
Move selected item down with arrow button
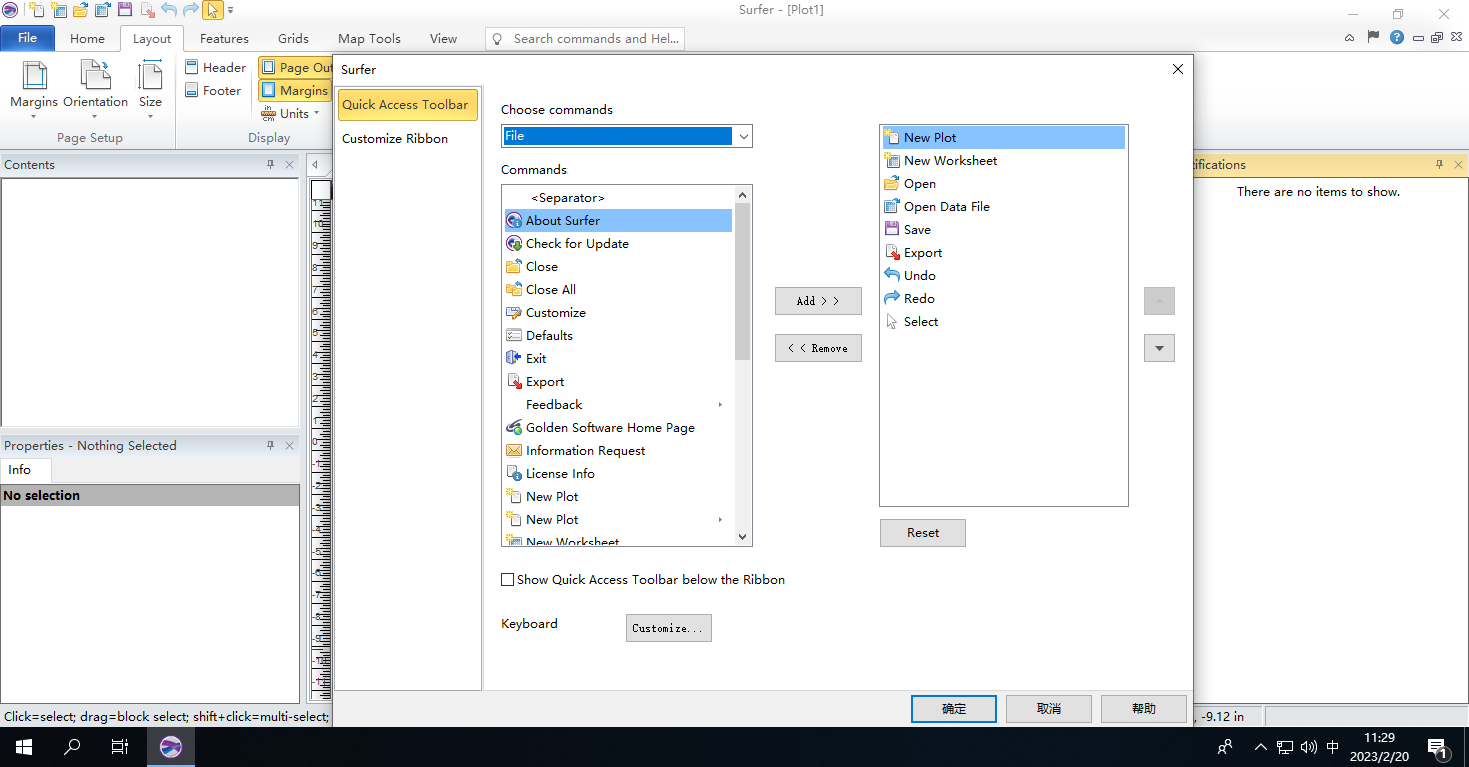point(1159,348)
